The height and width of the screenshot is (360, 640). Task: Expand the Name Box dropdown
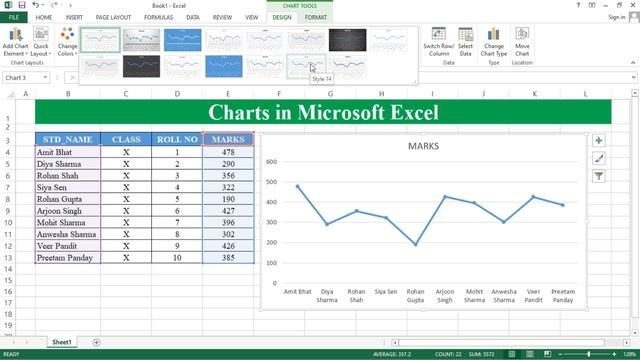pos(45,78)
